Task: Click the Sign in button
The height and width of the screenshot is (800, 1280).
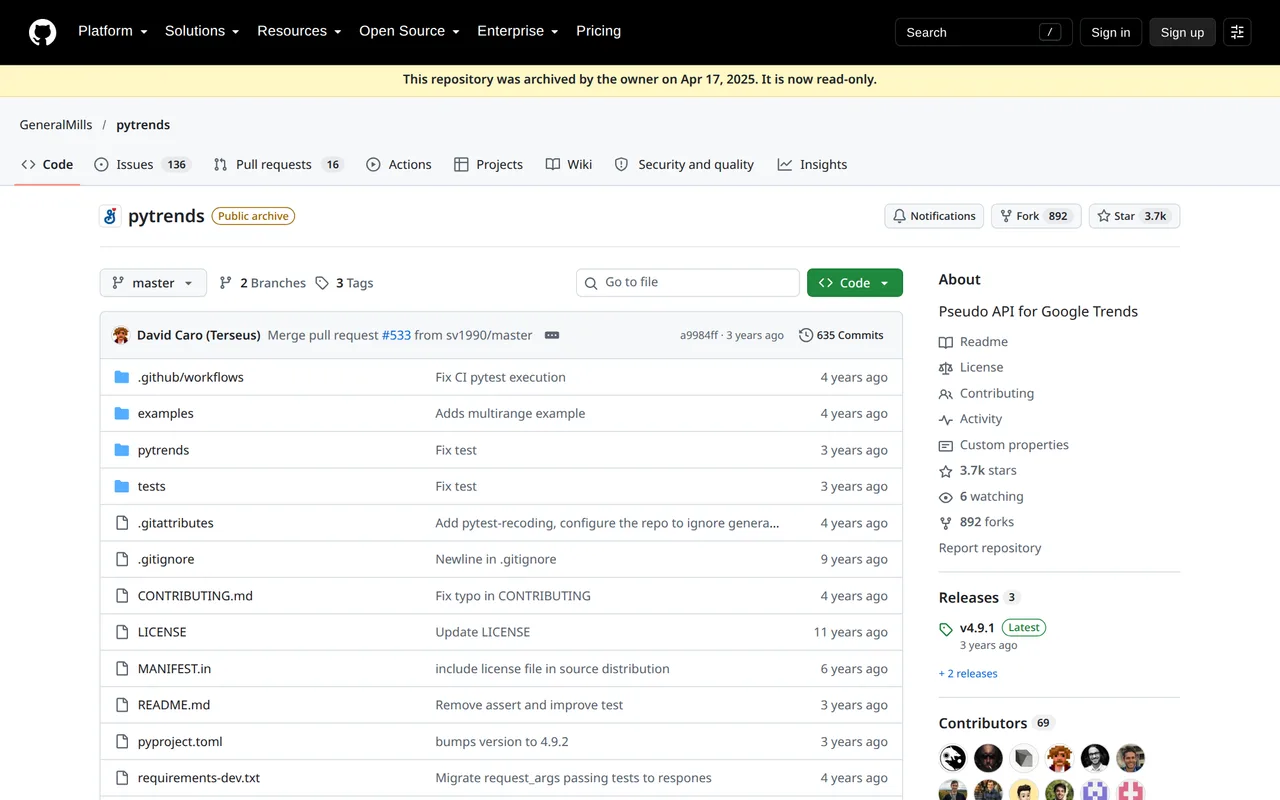Action: point(1111,32)
